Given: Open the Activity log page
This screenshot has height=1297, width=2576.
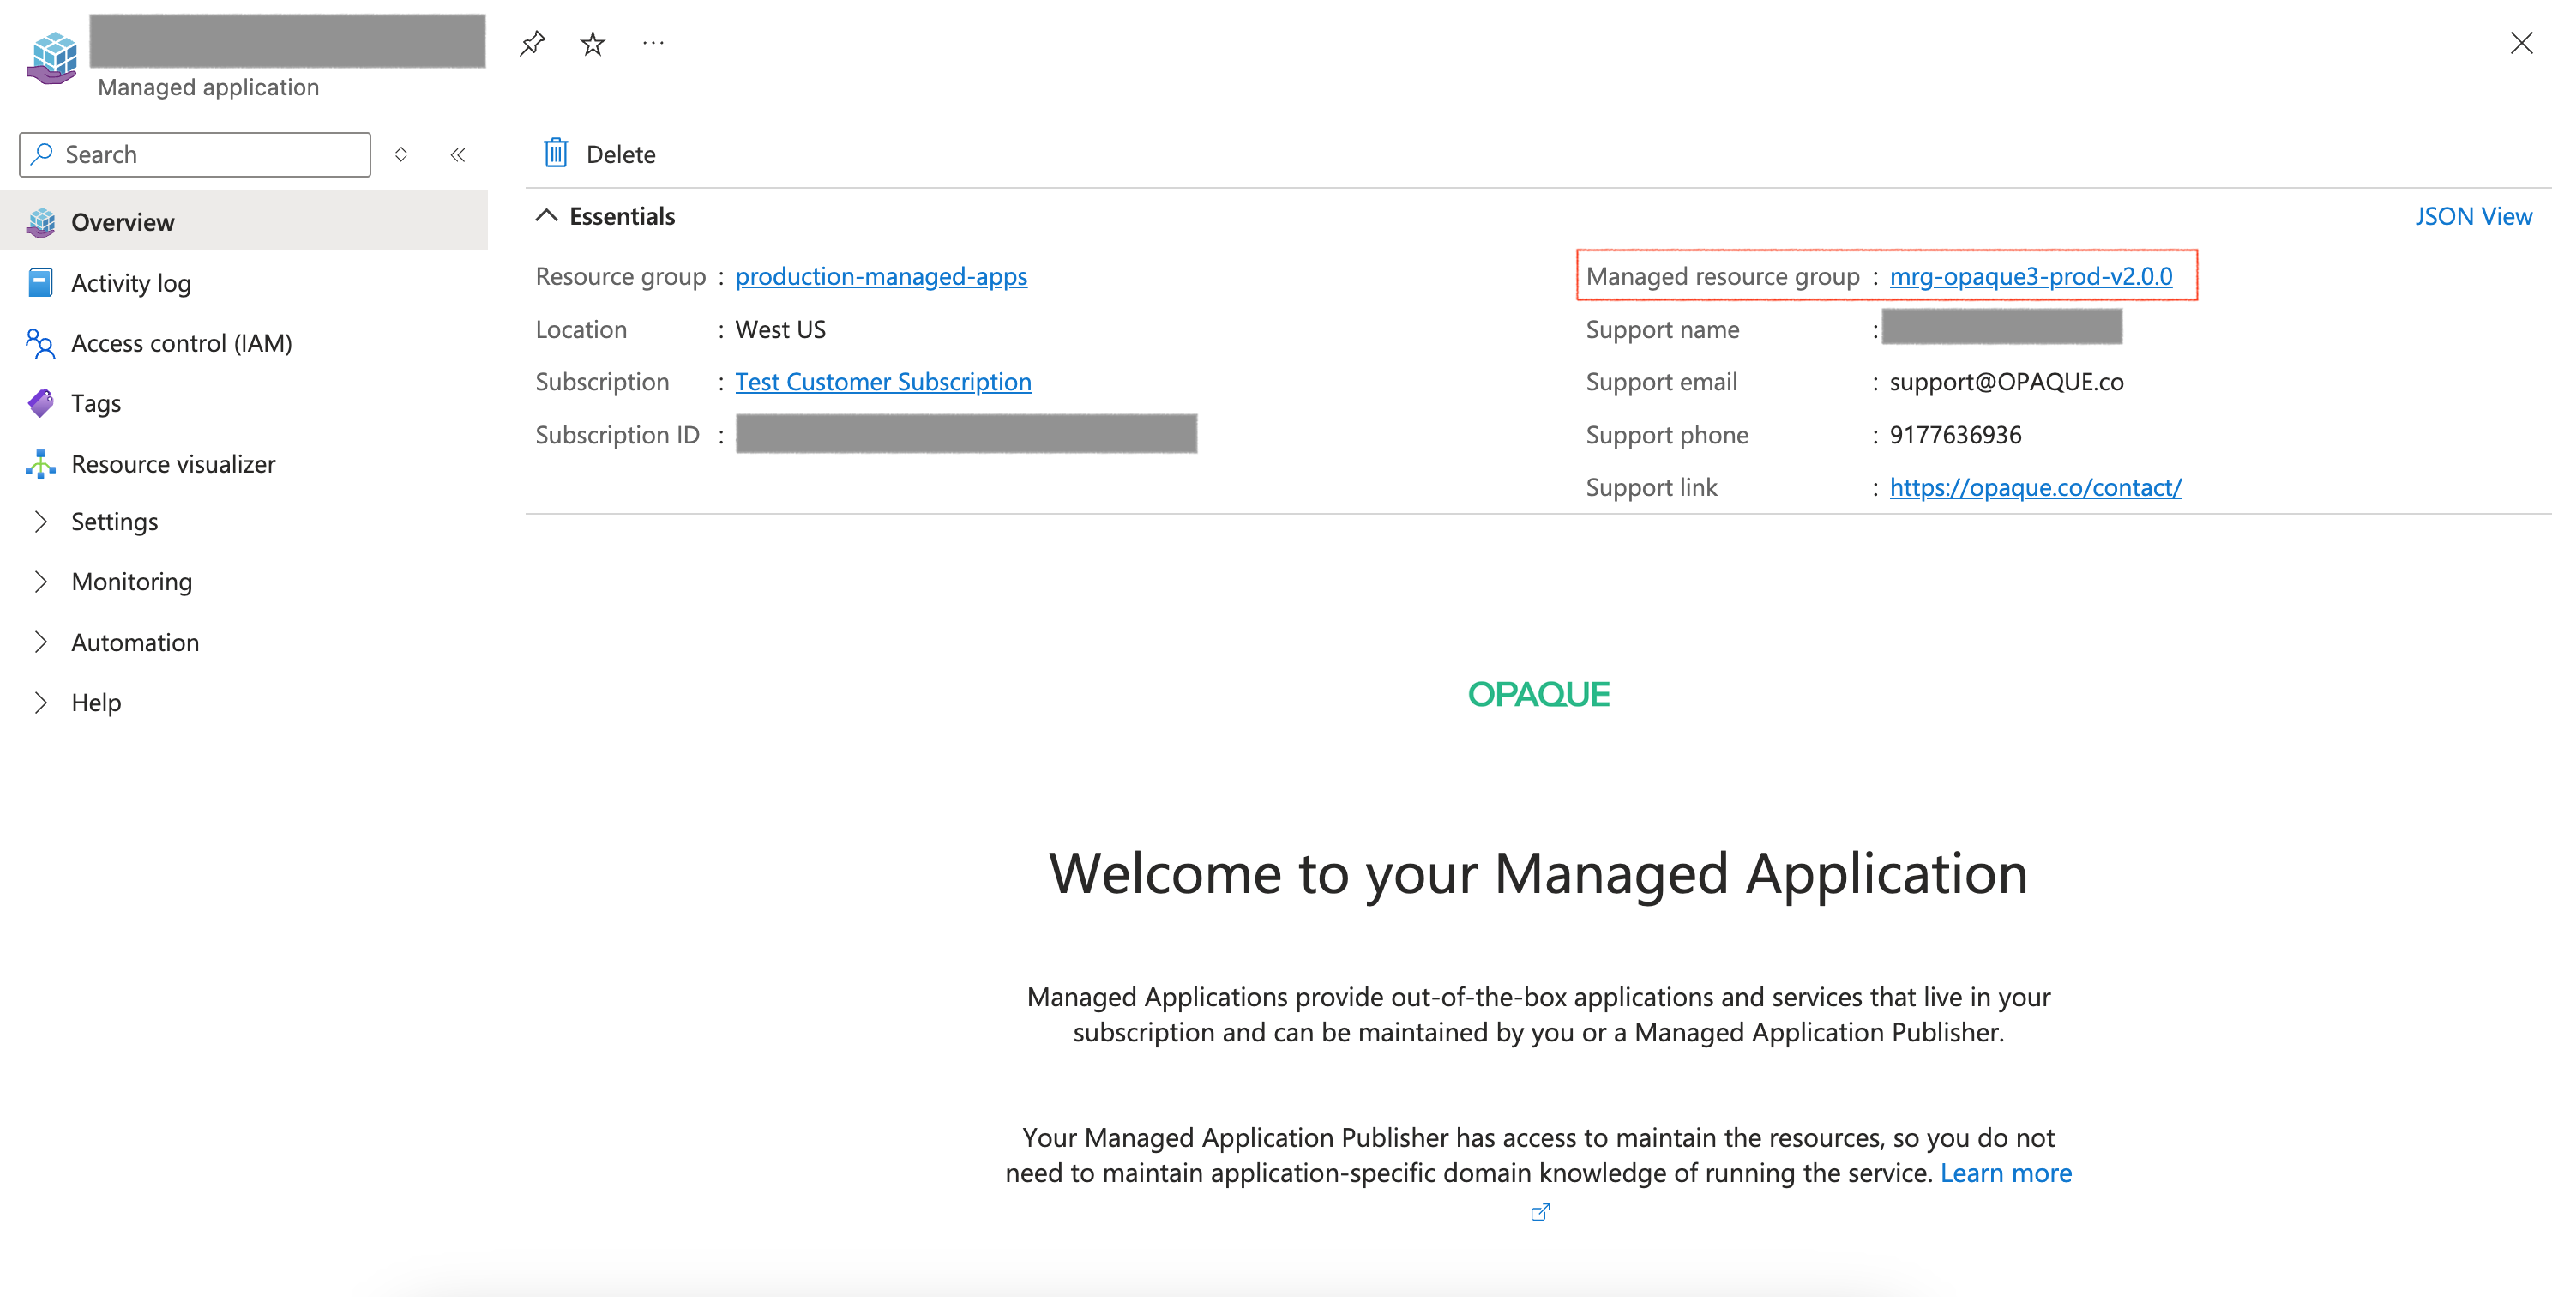Looking at the screenshot, I should [x=131, y=283].
